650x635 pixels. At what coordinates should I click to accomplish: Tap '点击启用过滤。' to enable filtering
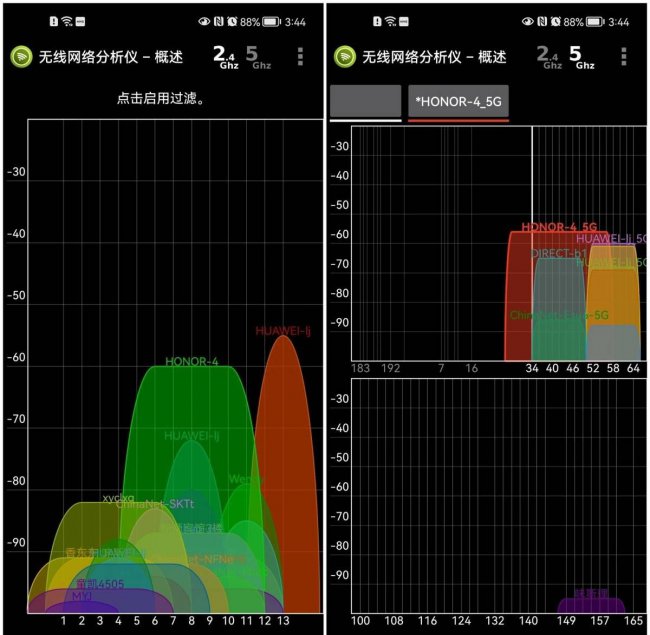click(161, 98)
